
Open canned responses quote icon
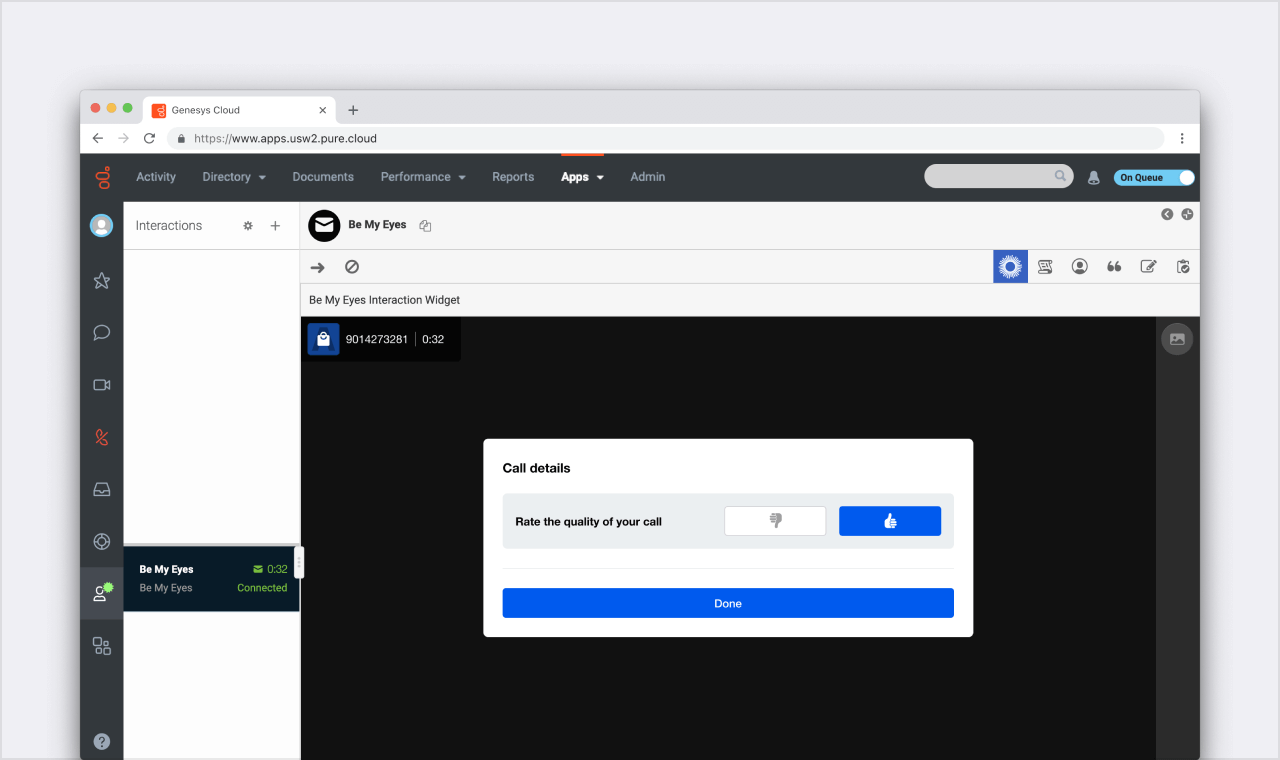[1114, 267]
